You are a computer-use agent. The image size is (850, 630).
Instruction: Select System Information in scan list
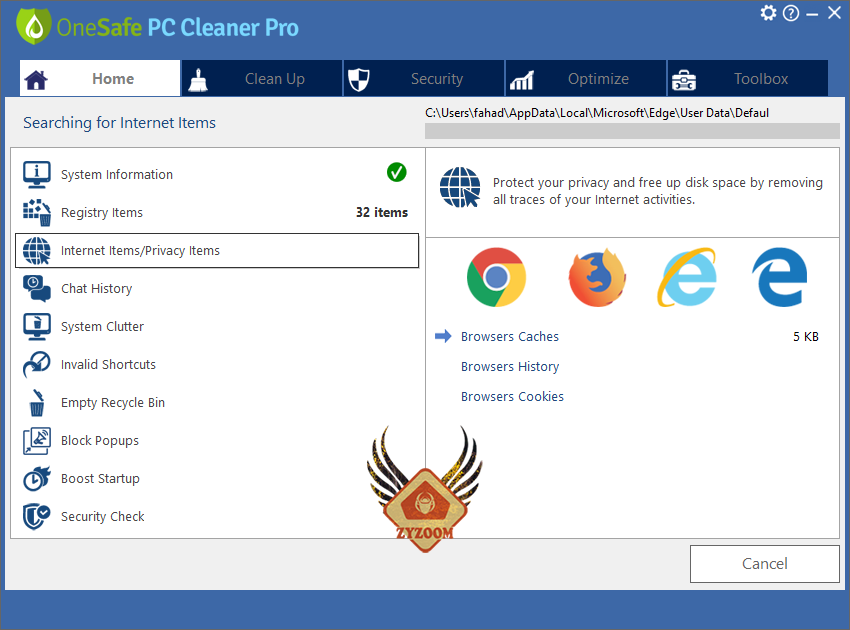pyautogui.click(x=217, y=175)
